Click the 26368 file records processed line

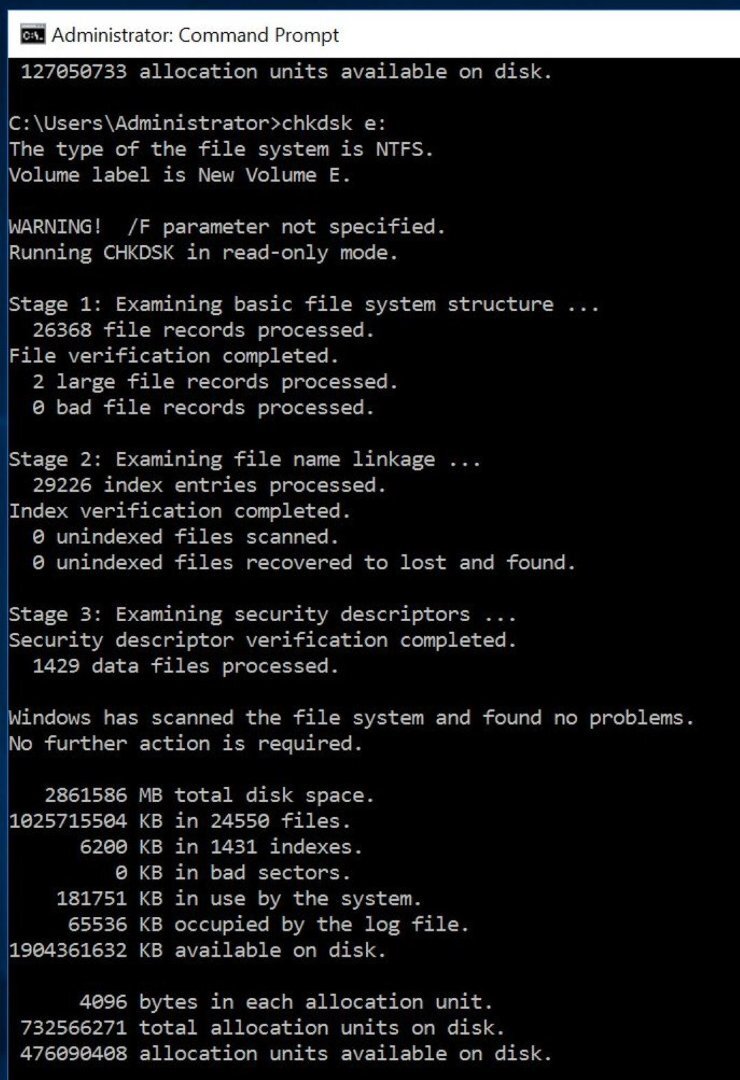(203, 330)
